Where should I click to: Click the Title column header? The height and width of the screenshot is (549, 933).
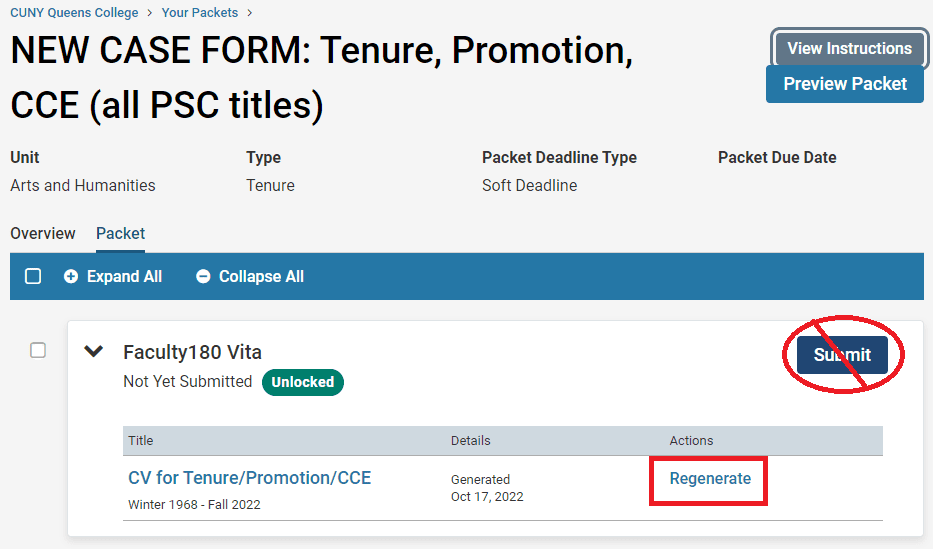point(141,441)
